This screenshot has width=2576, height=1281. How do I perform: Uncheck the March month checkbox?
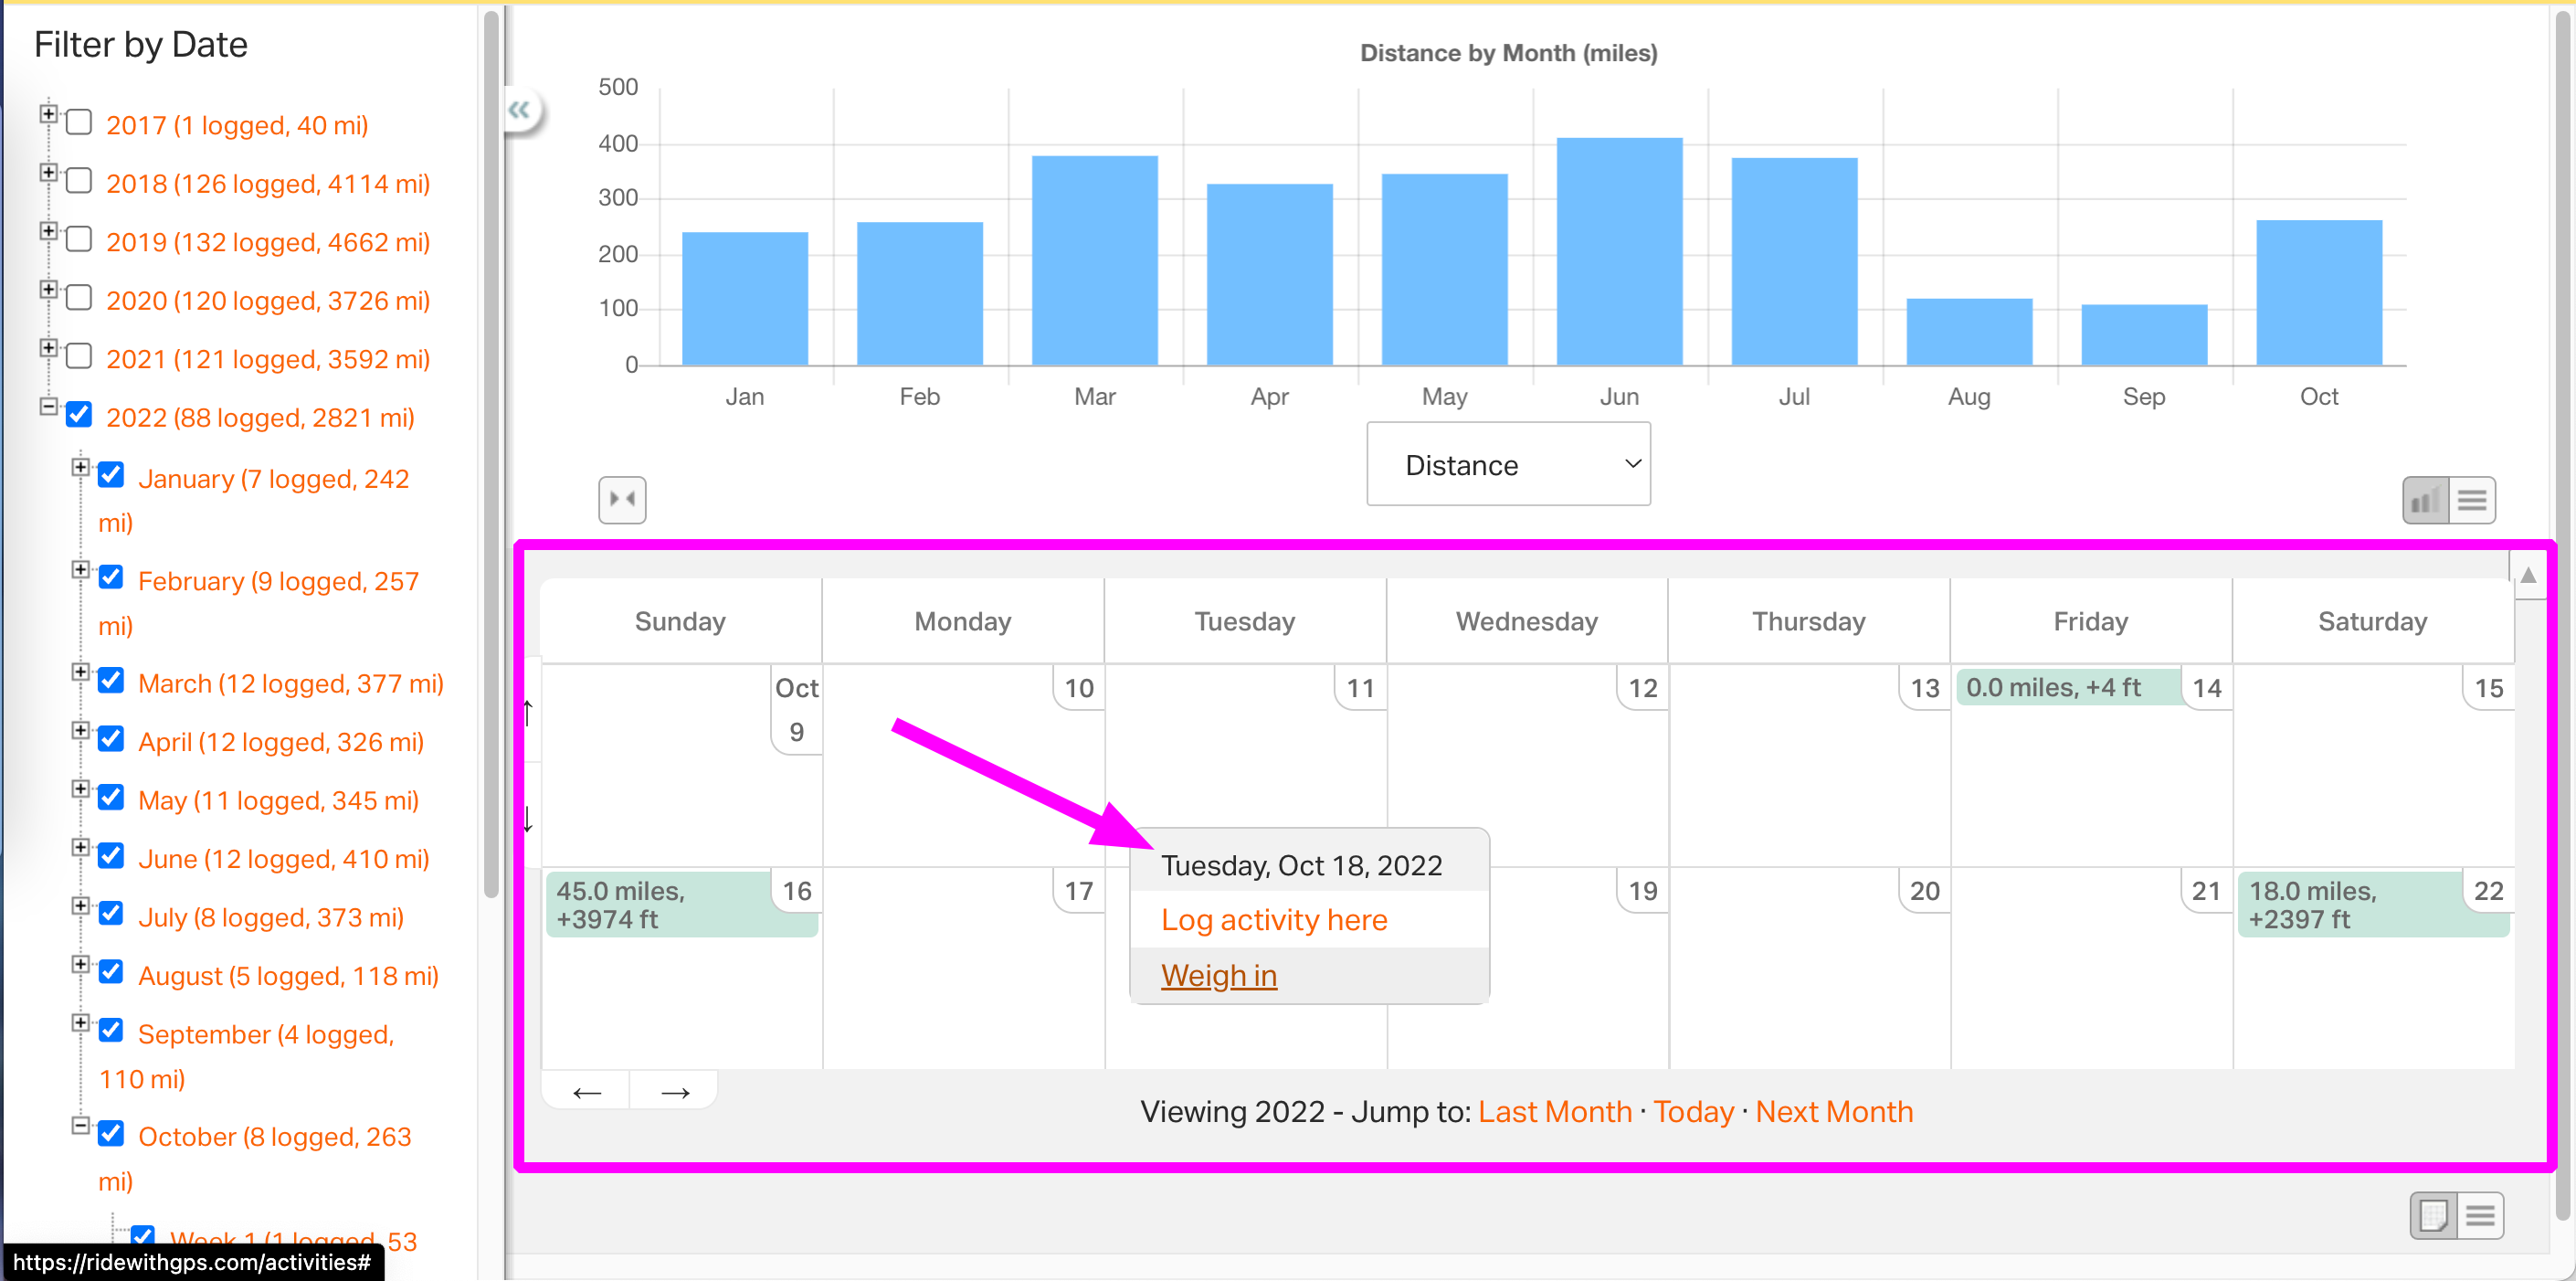click(111, 681)
